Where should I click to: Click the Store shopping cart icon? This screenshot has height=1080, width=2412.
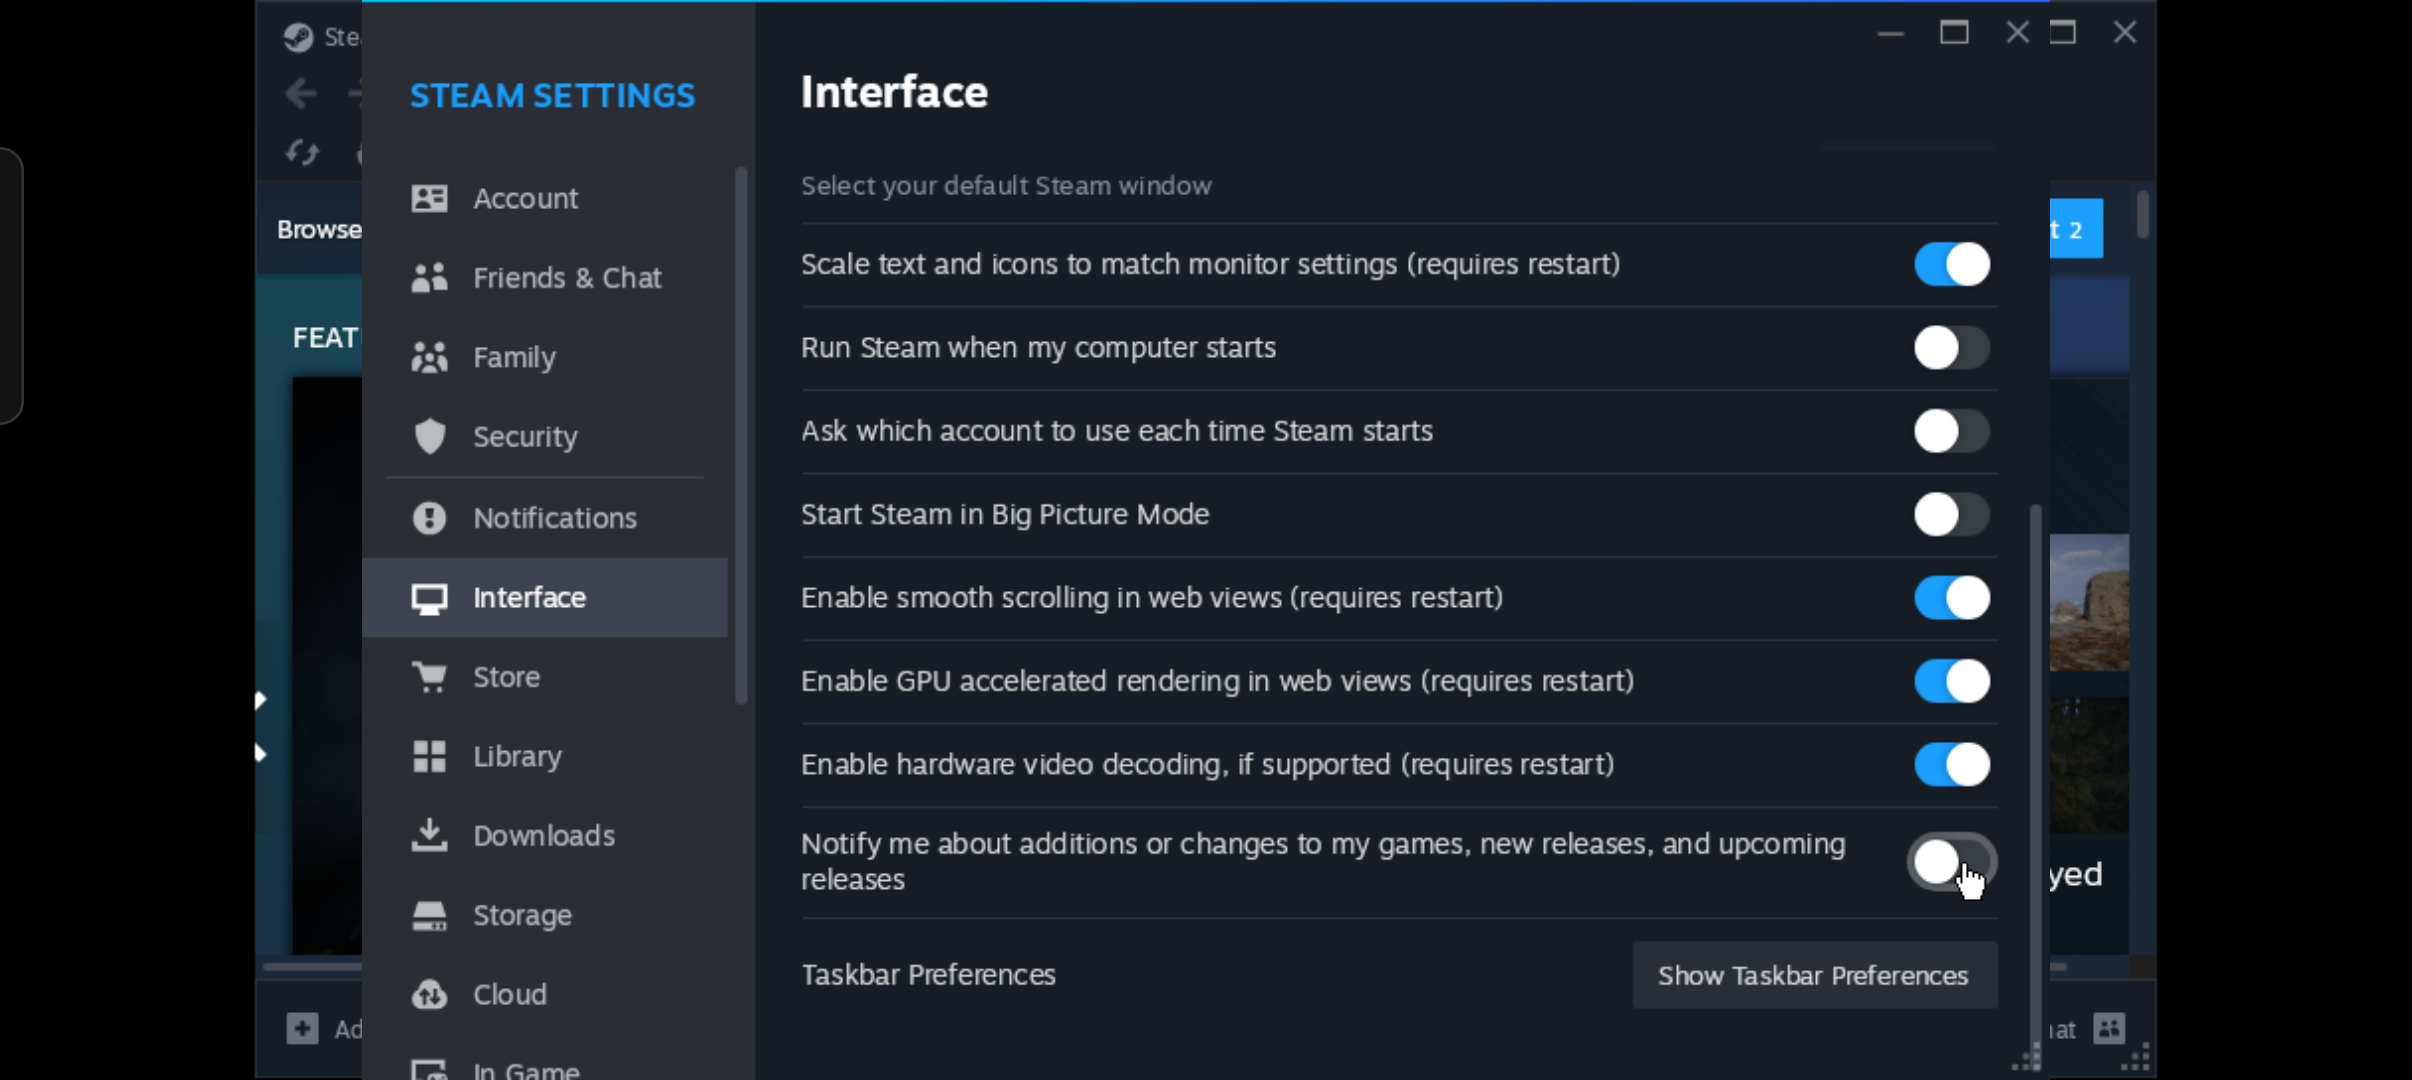click(x=429, y=677)
